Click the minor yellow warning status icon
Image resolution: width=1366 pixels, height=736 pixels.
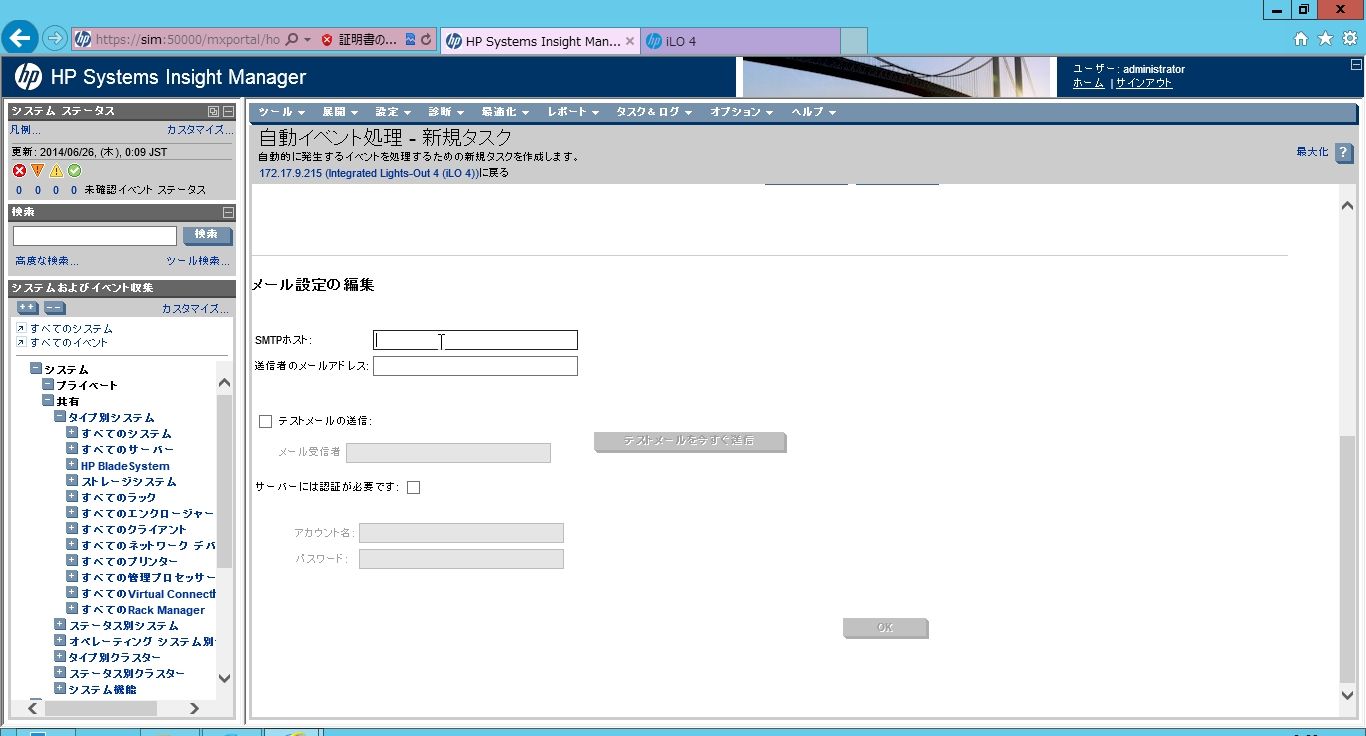tap(56, 171)
